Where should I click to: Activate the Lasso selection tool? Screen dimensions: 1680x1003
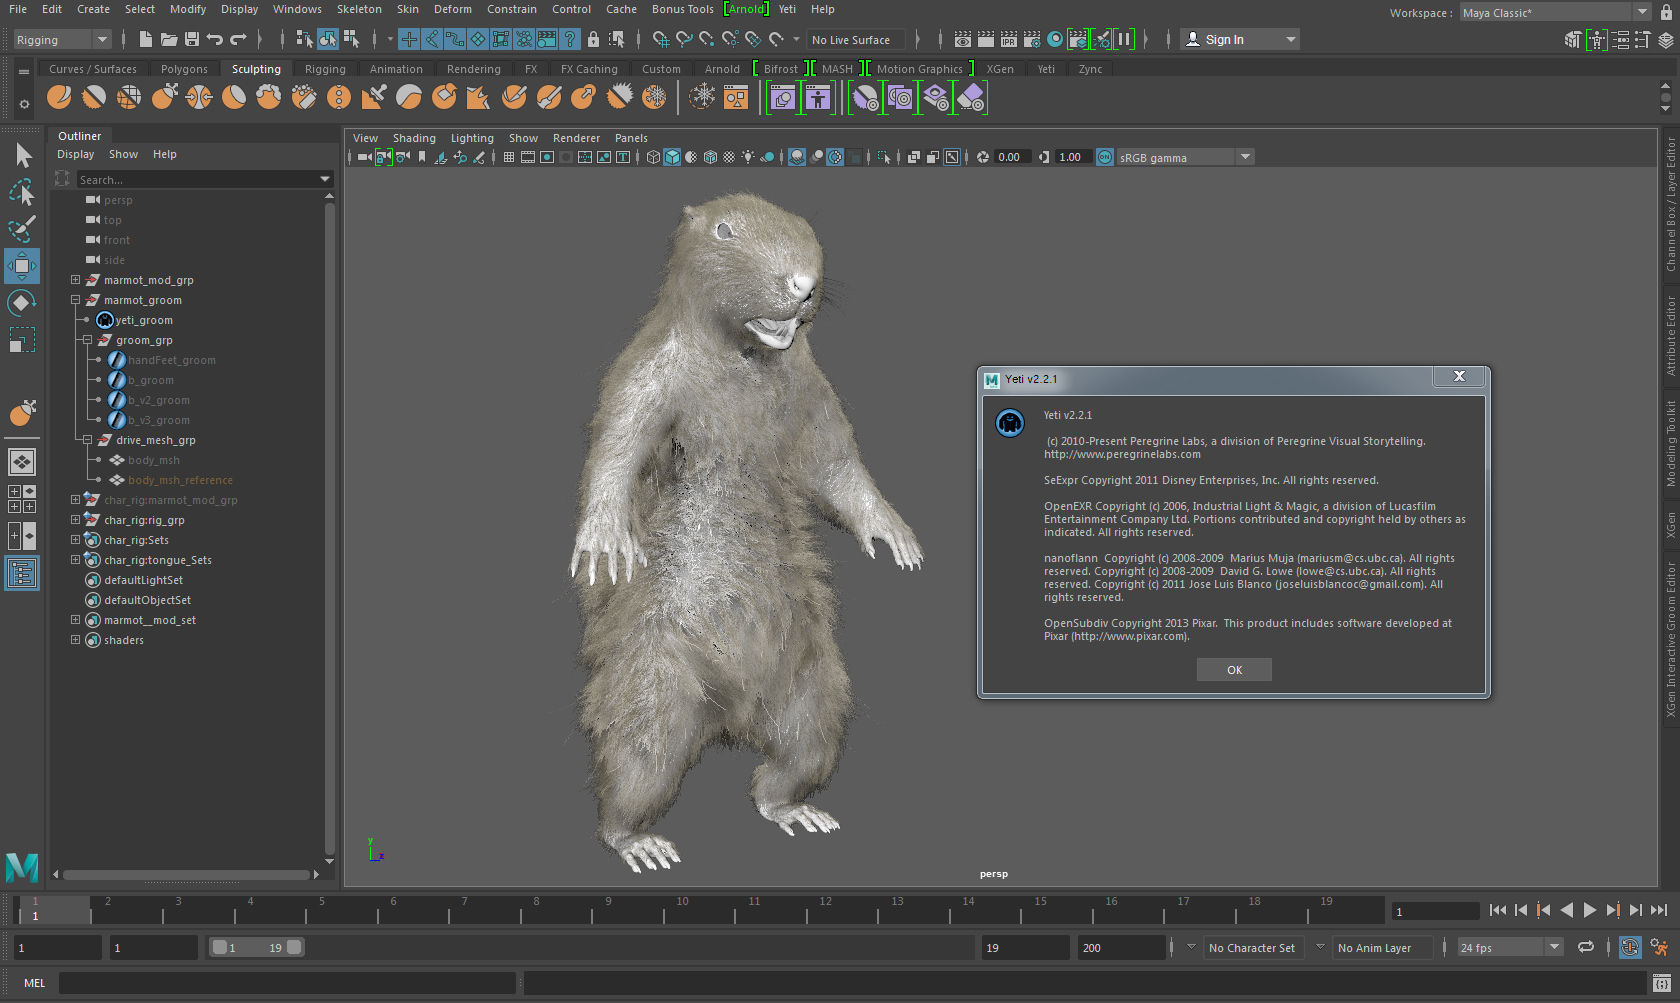click(x=22, y=192)
